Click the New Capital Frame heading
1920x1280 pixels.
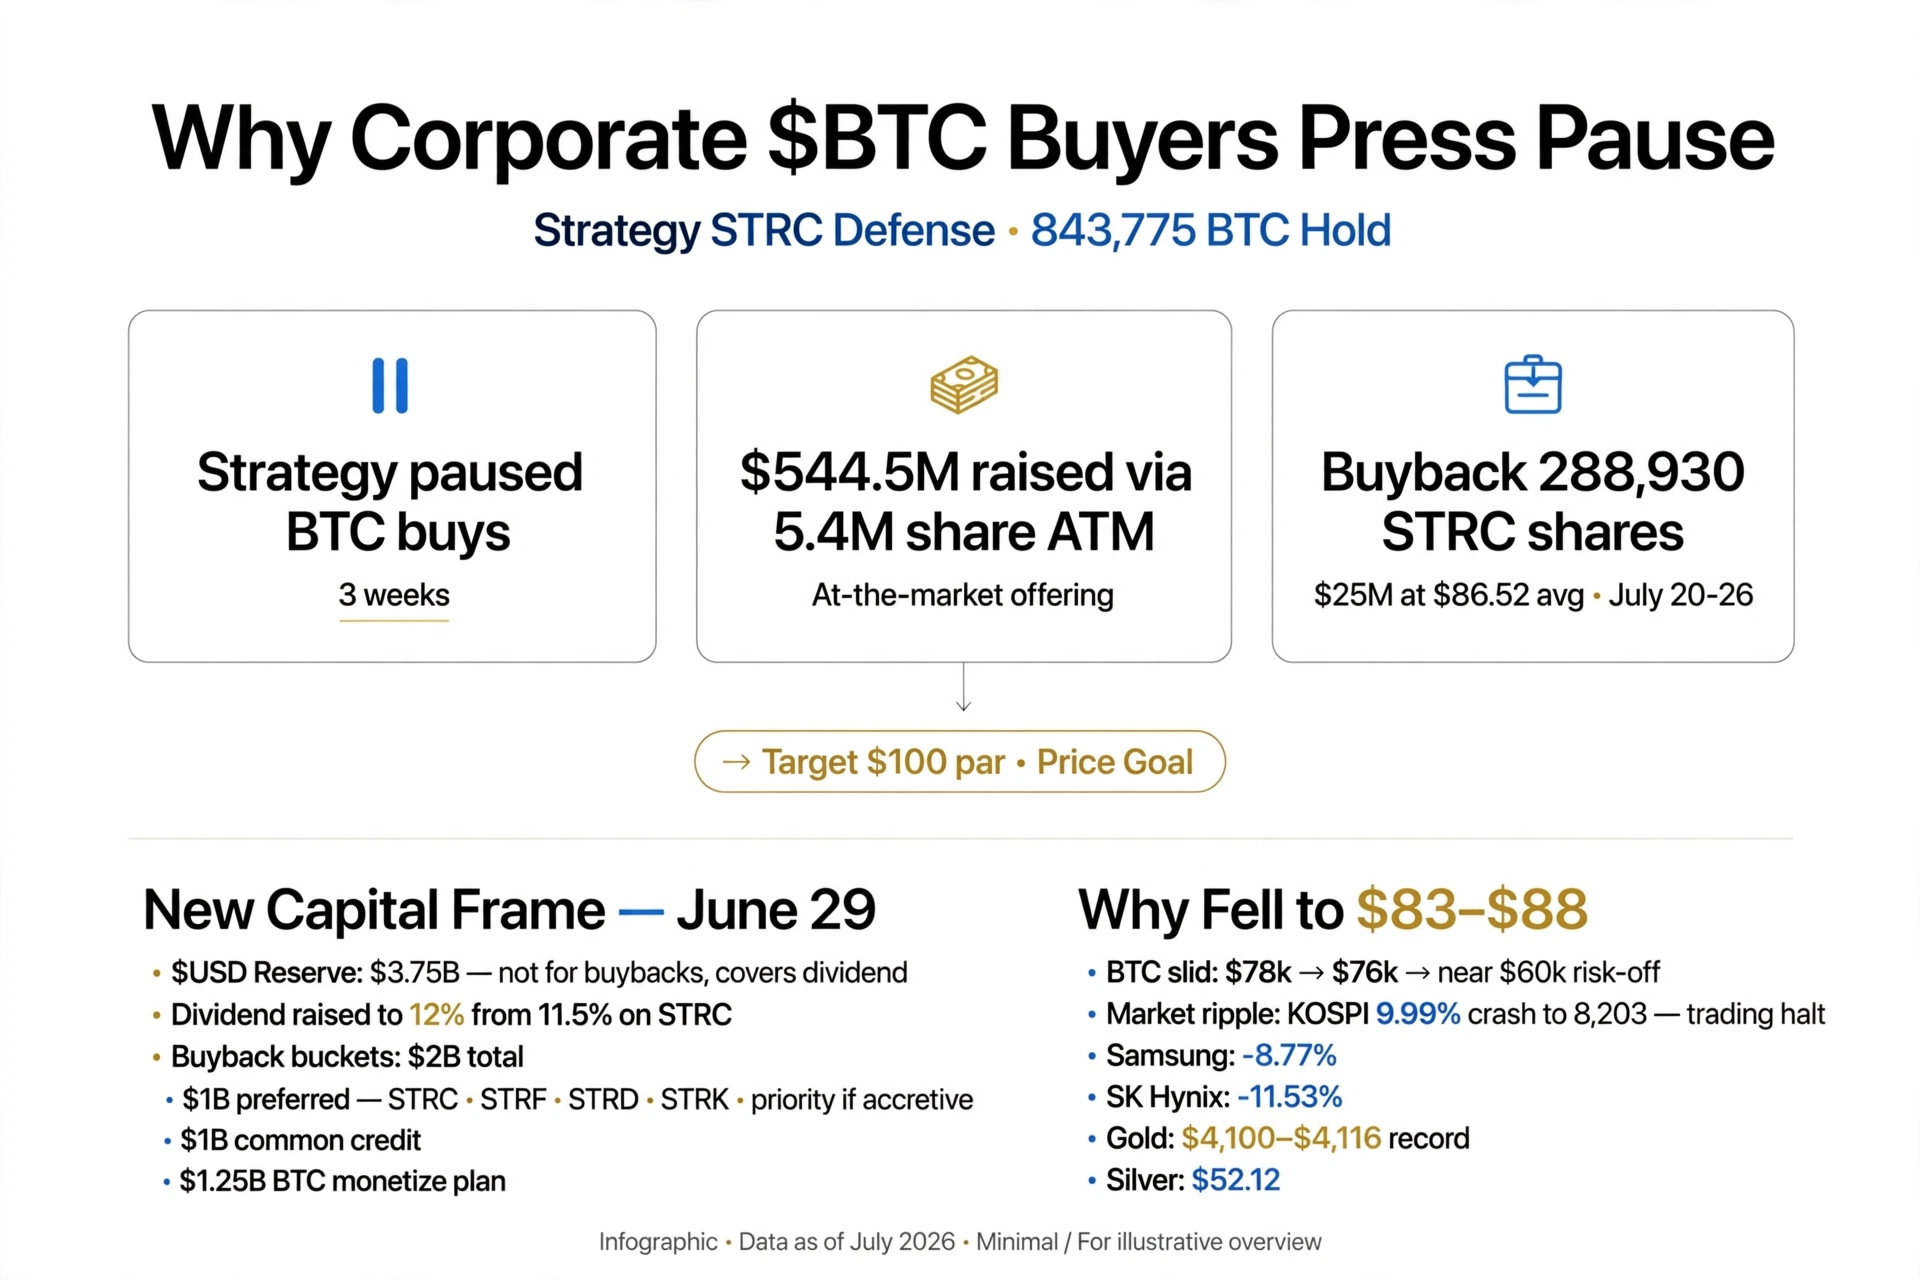tap(509, 910)
